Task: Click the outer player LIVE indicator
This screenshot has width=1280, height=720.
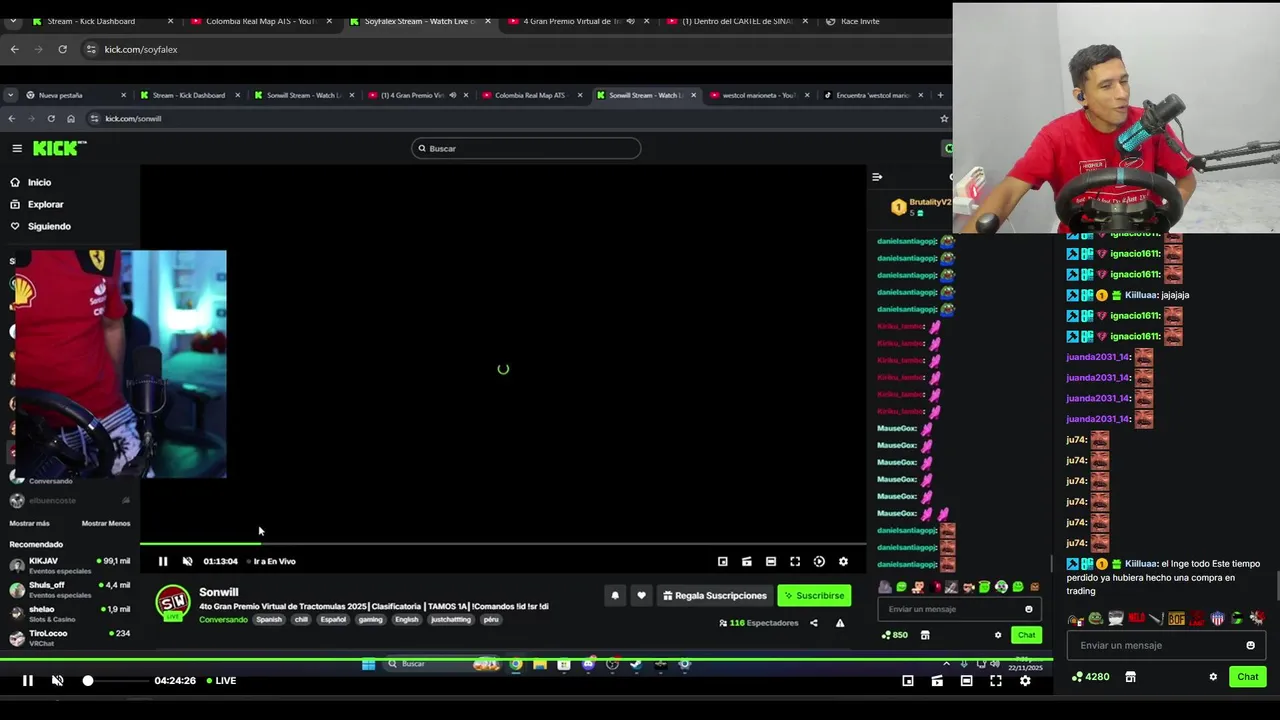Action: click(222, 680)
